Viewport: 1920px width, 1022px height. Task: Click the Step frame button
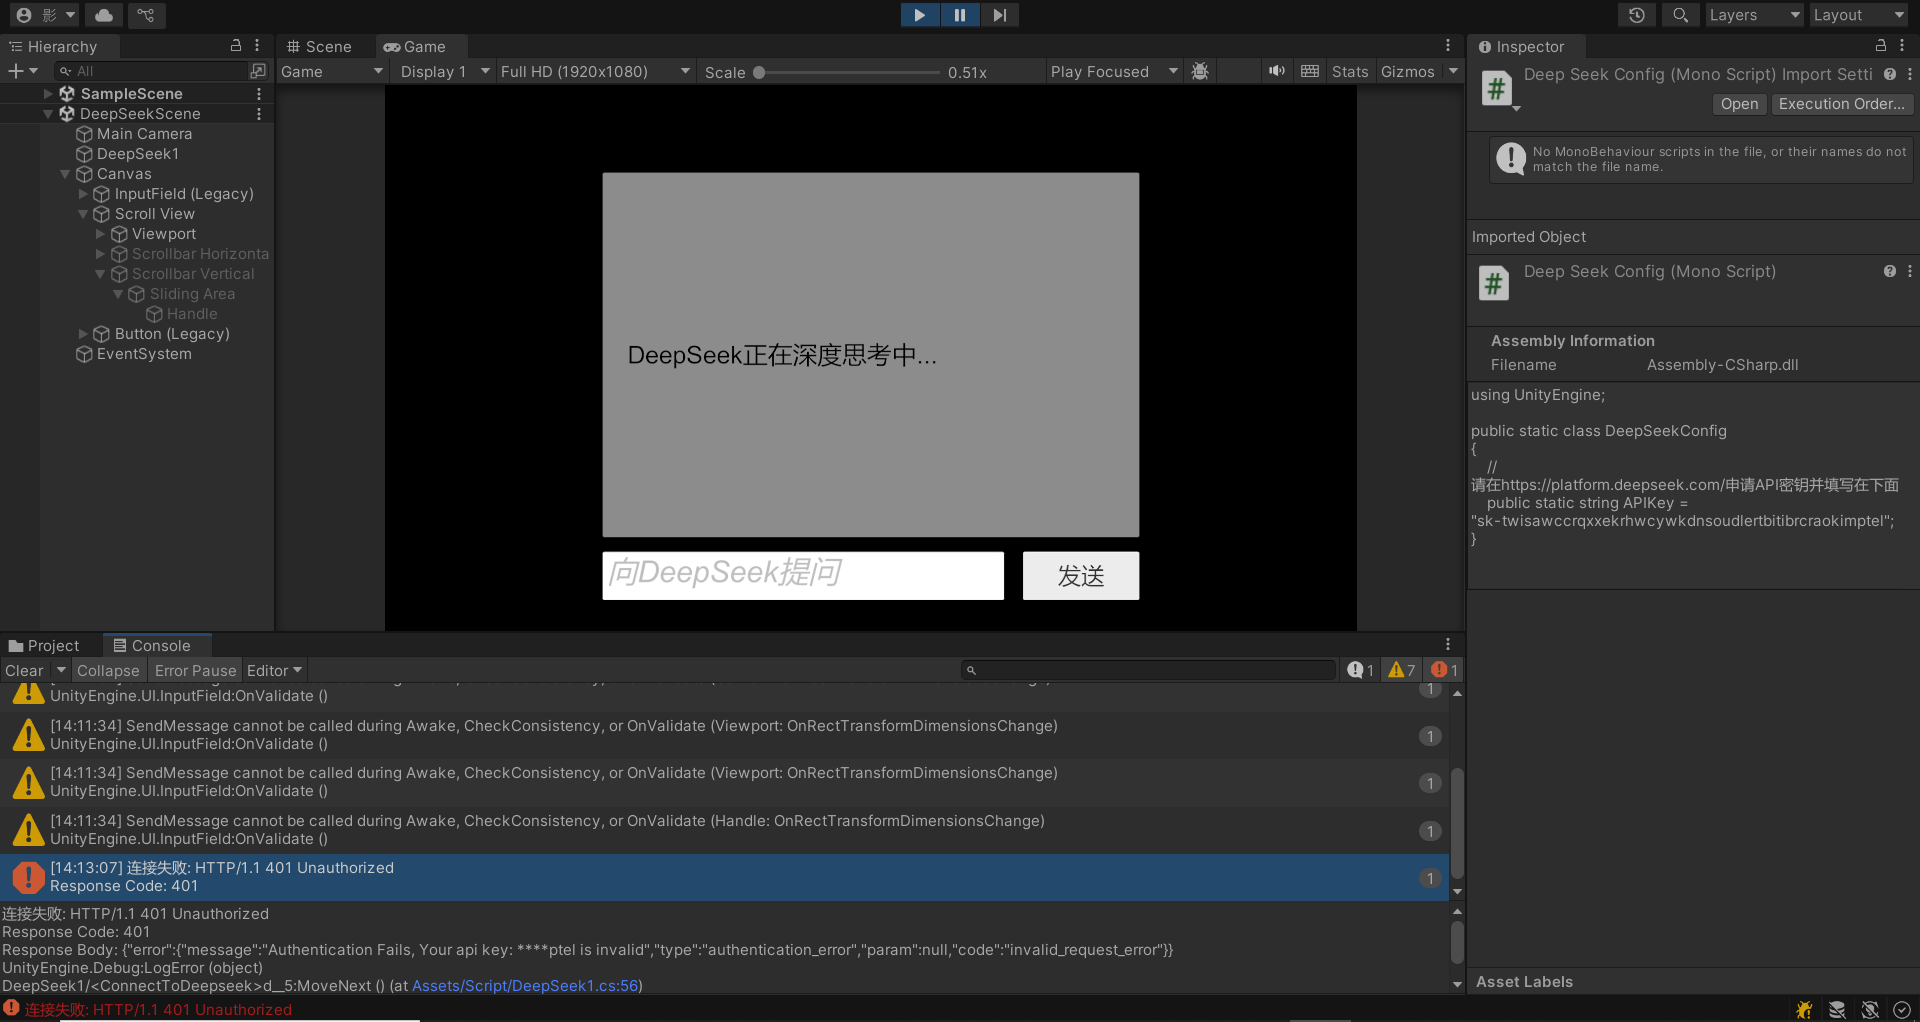click(x=999, y=15)
